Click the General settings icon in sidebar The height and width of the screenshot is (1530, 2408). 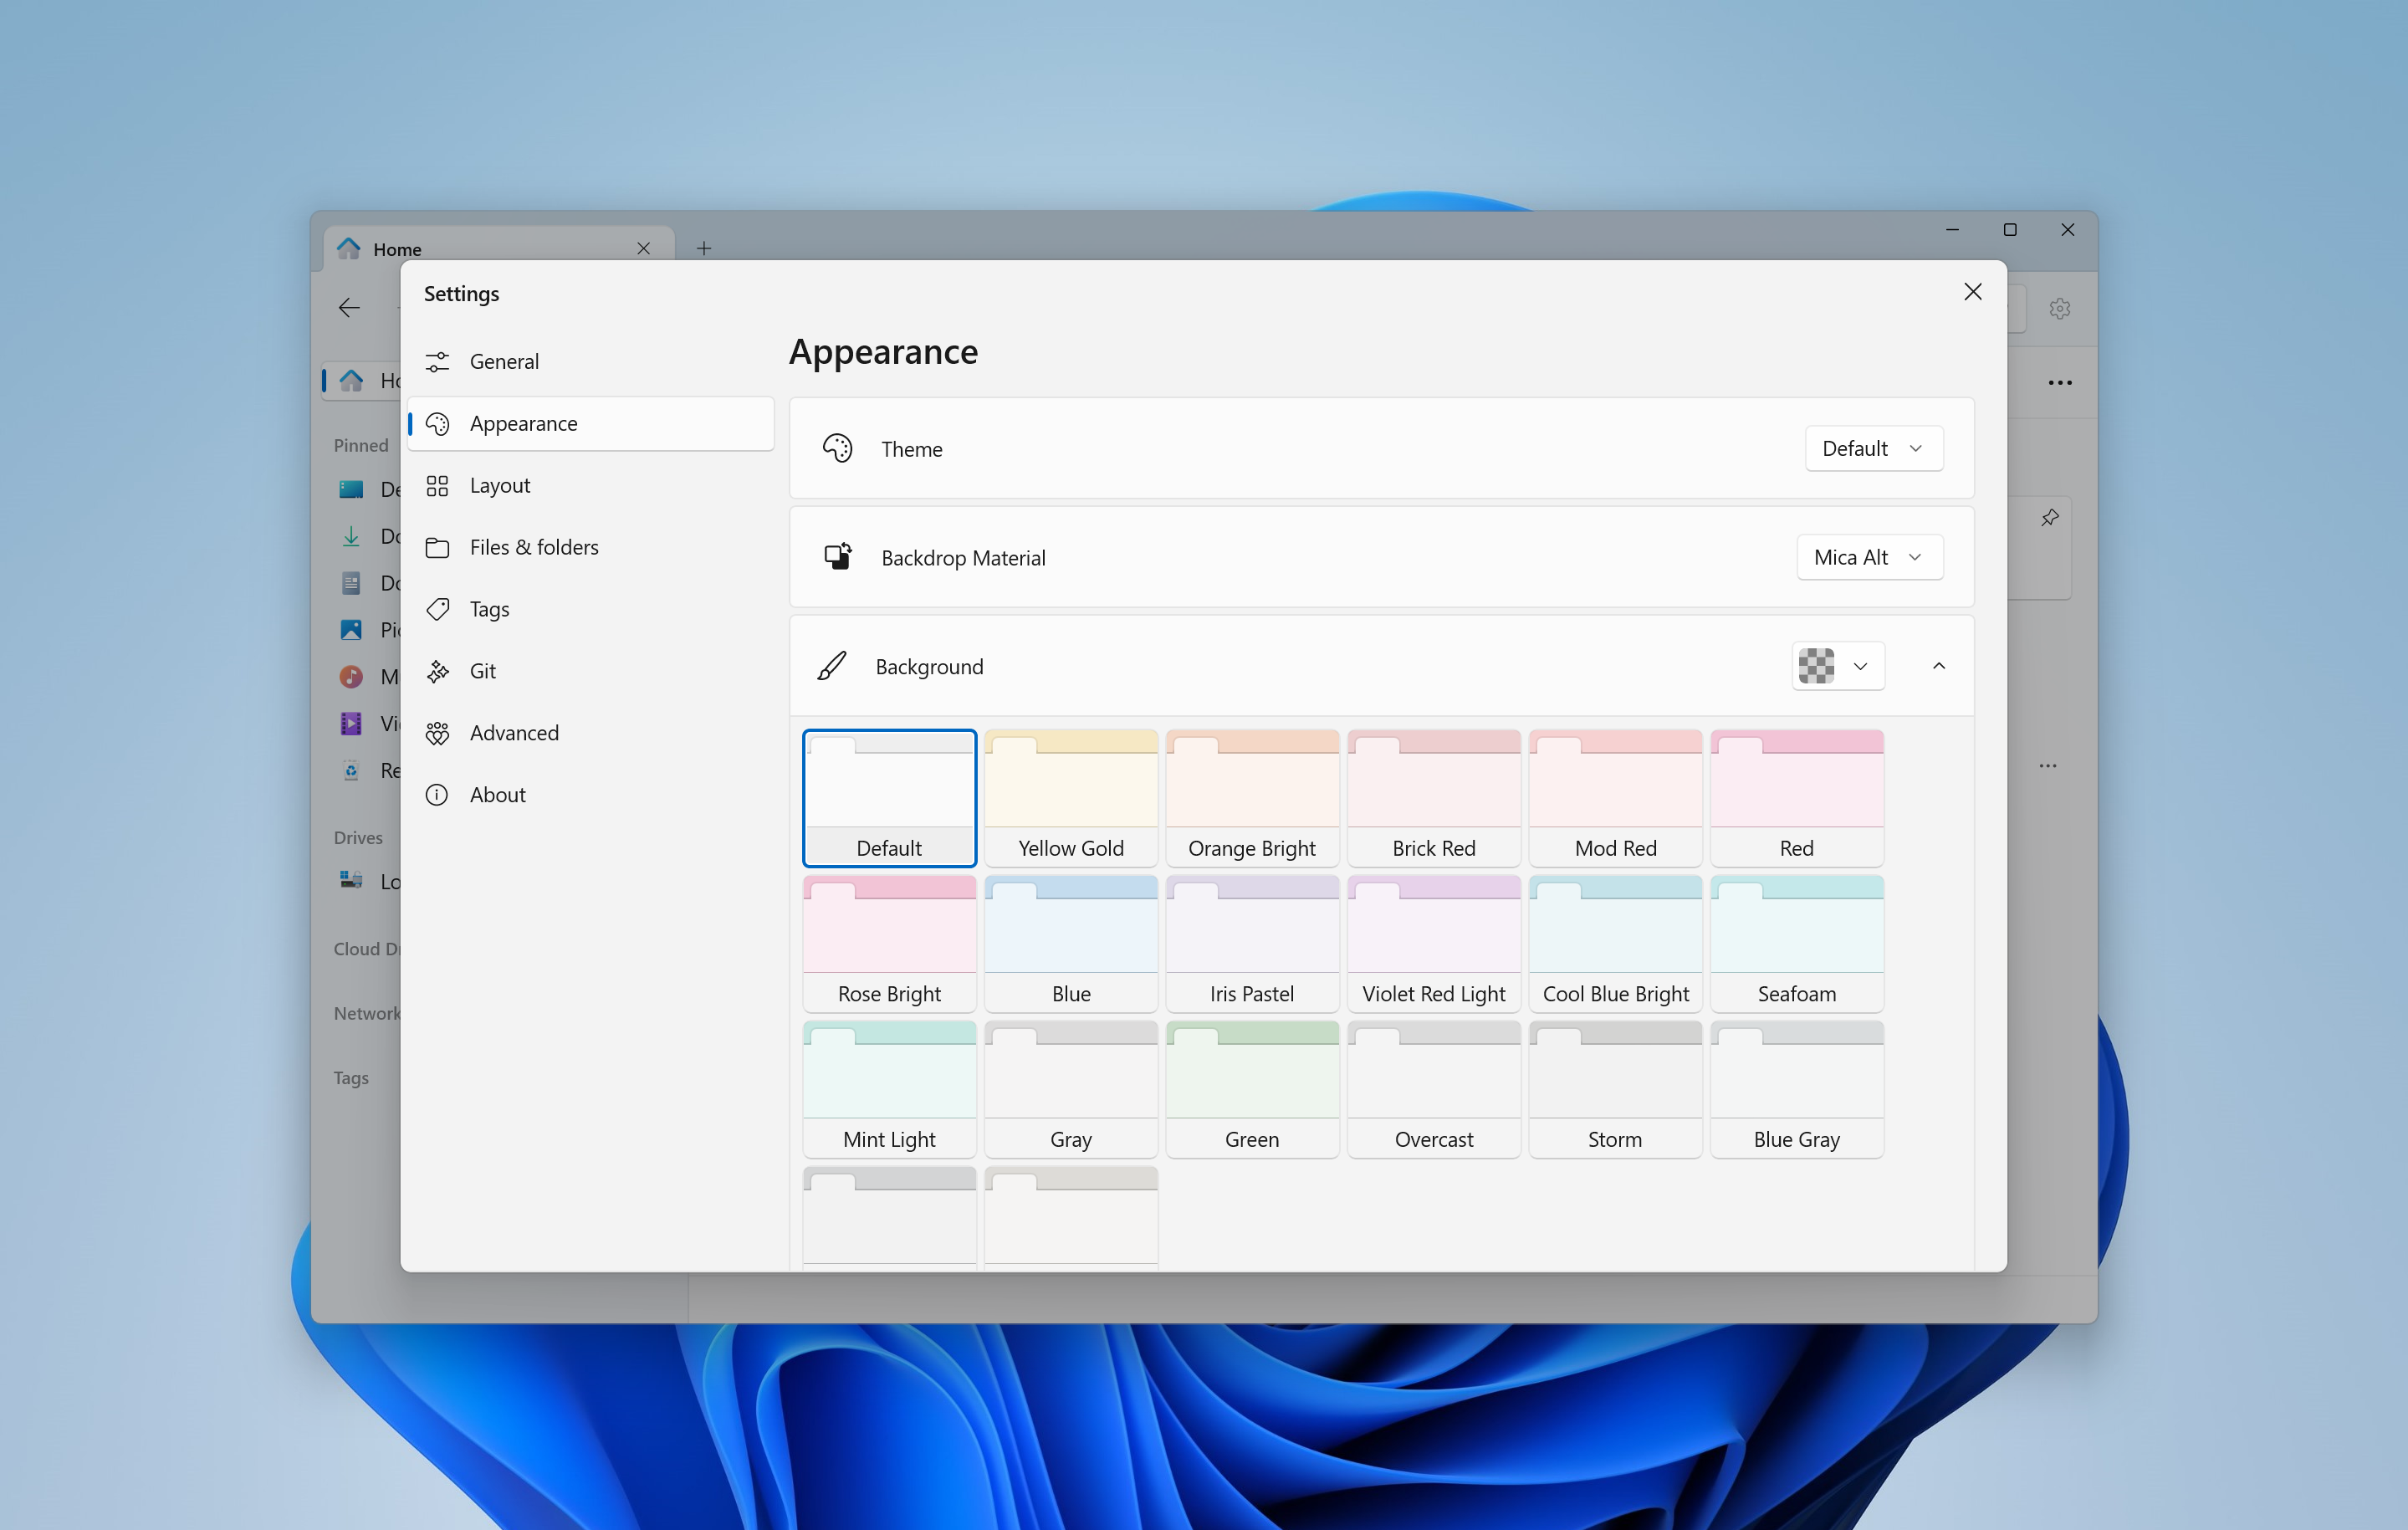439,361
